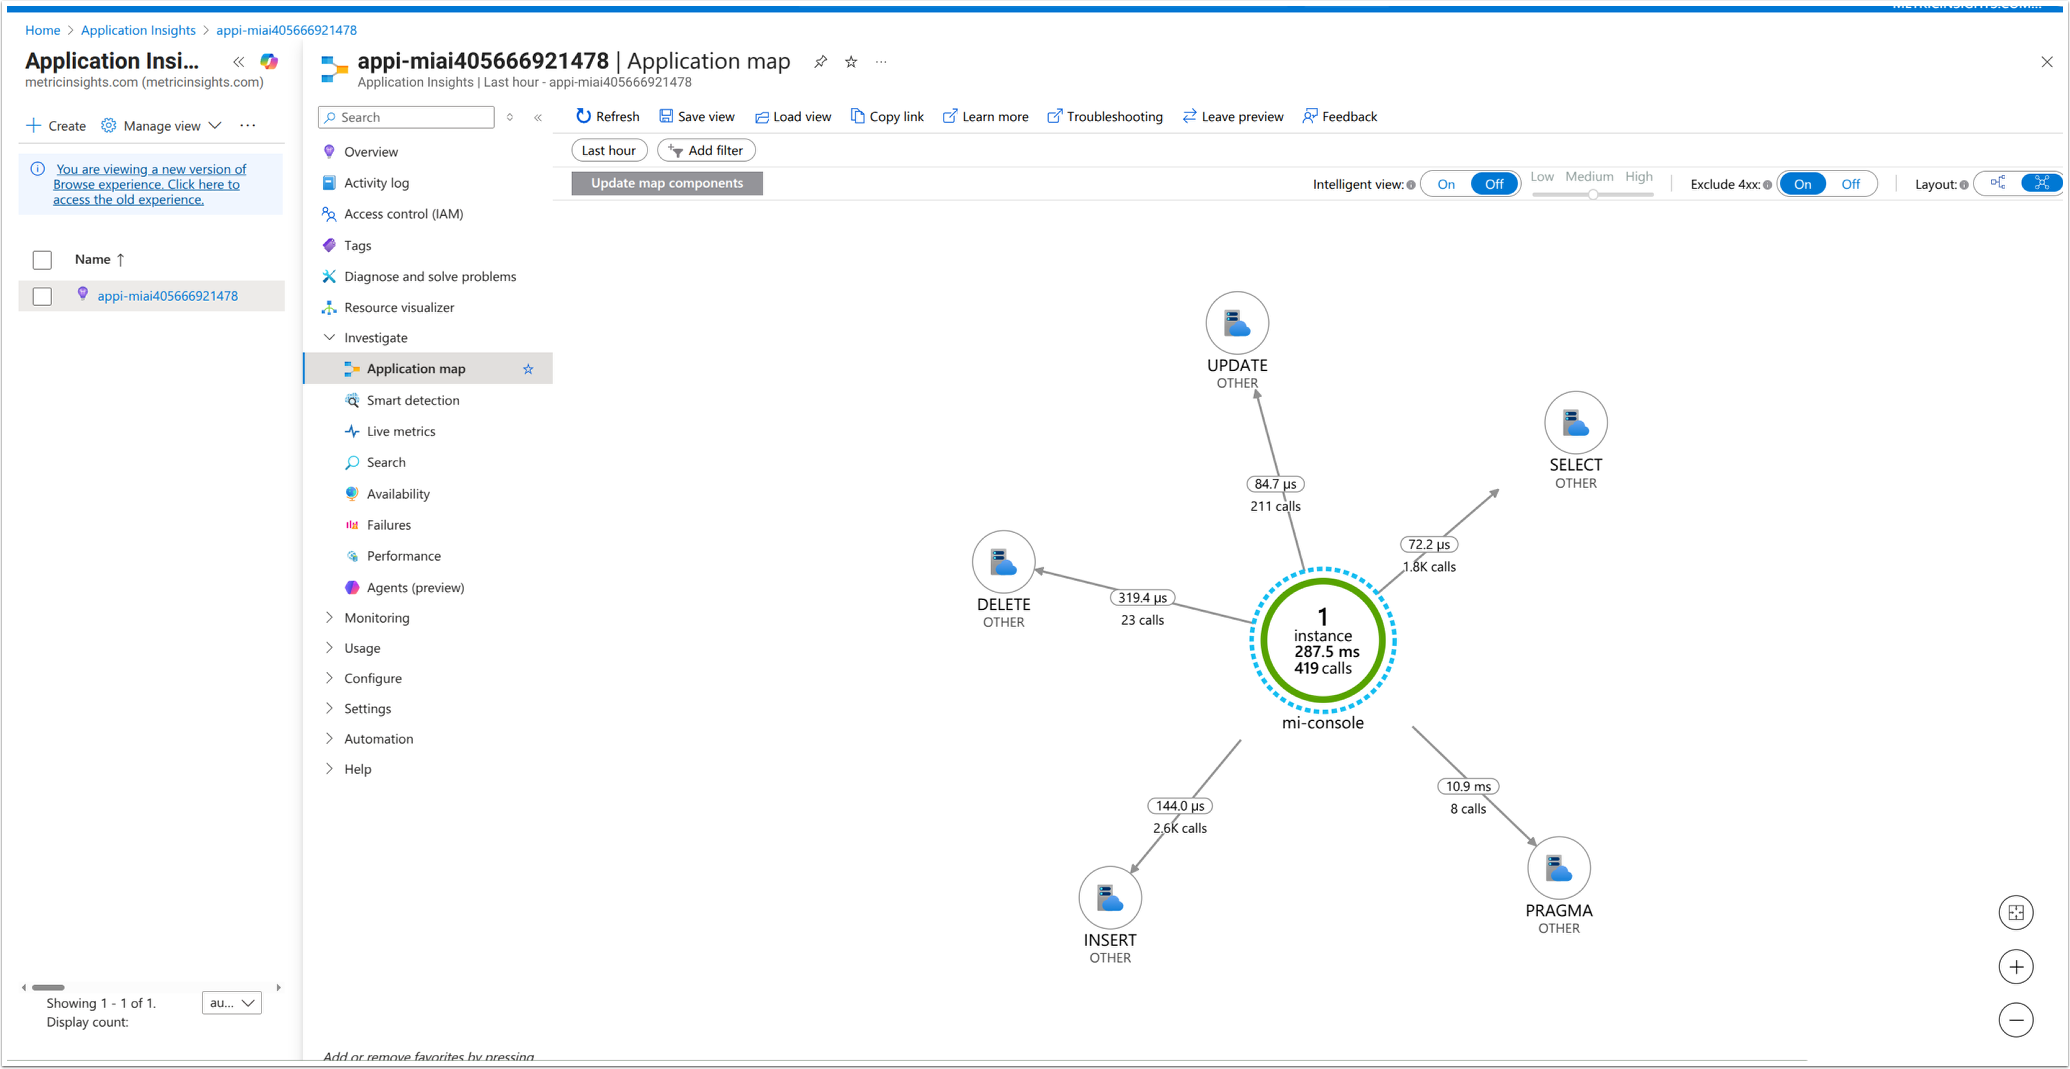This screenshot has height=1069, width=2070.
Task: Check the appi-miai405666921478 row checkbox
Action: [42, 296]
